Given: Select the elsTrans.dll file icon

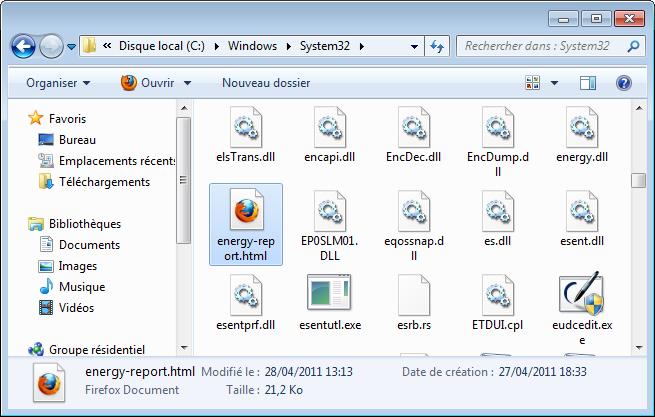Looking at the screenshot, I should [x=246, y=127].
